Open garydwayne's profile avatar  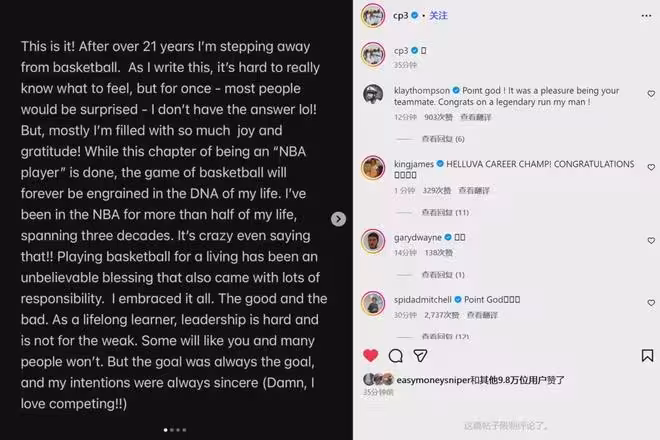[373, 240]
